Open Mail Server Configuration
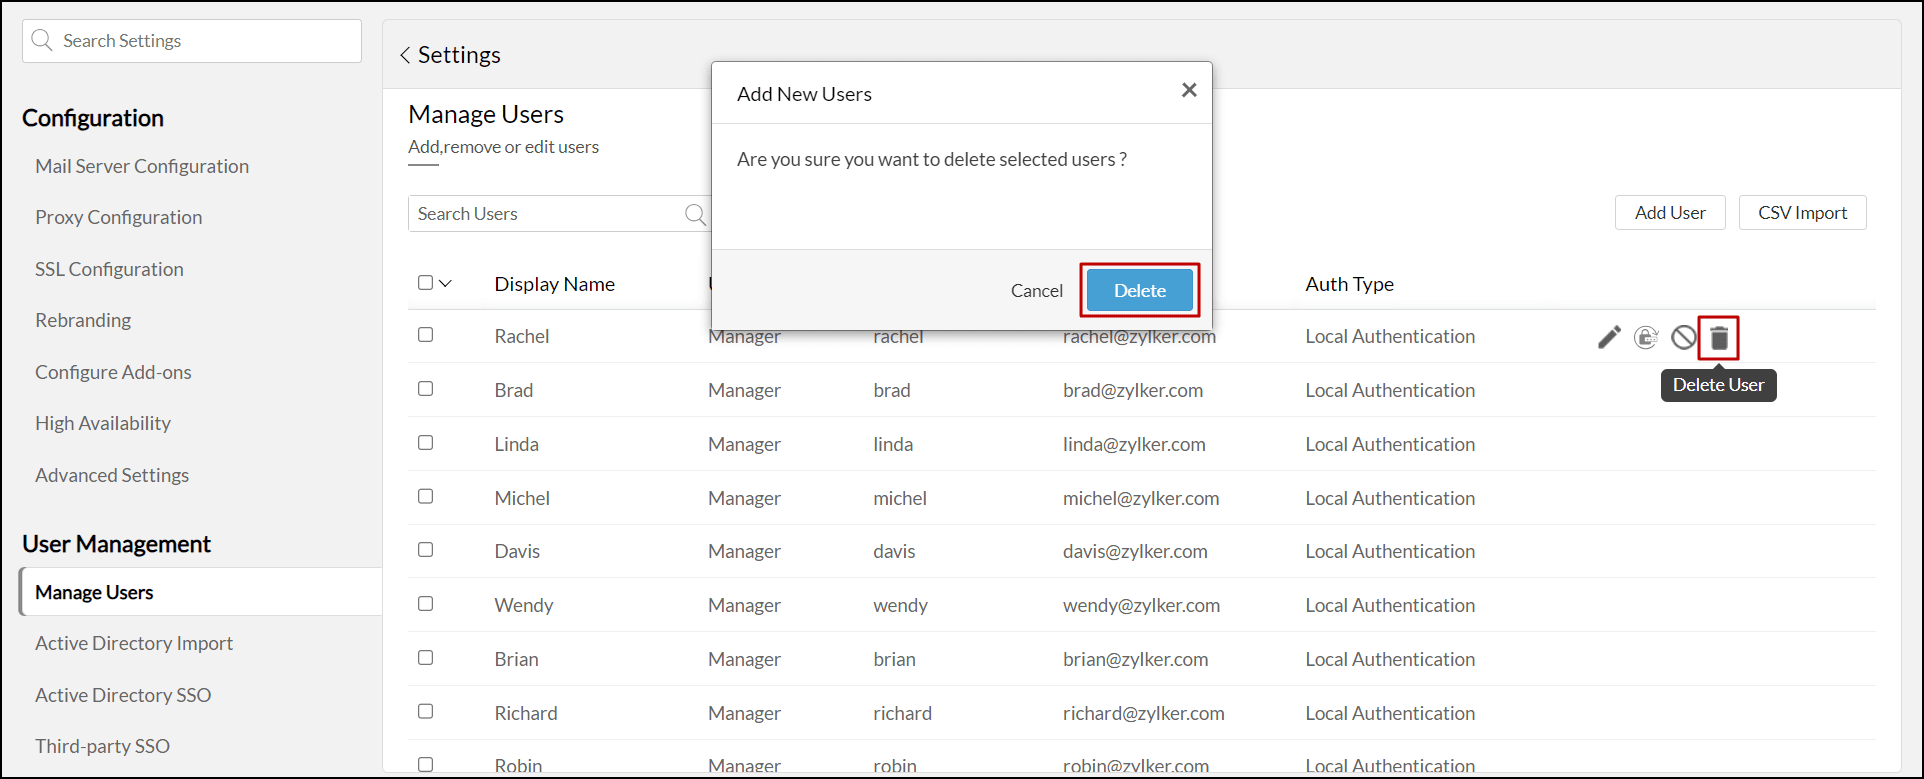This screenshot has width=1924, height=779. click(142, 166)
